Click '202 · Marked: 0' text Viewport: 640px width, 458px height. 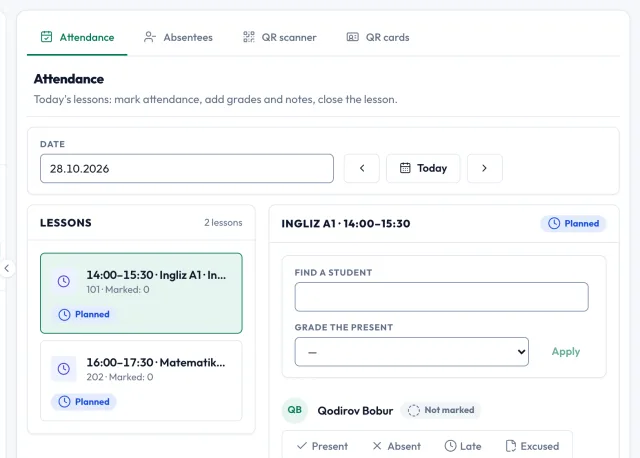tap(120, 377)
